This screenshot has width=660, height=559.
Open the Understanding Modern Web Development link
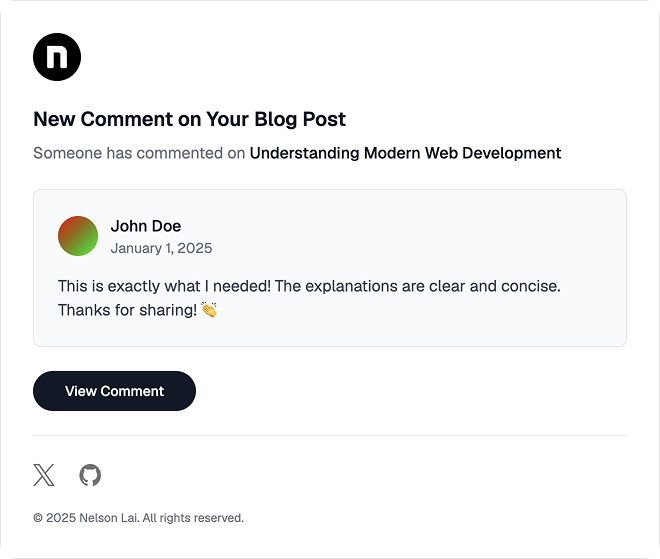tap(405, 153)
